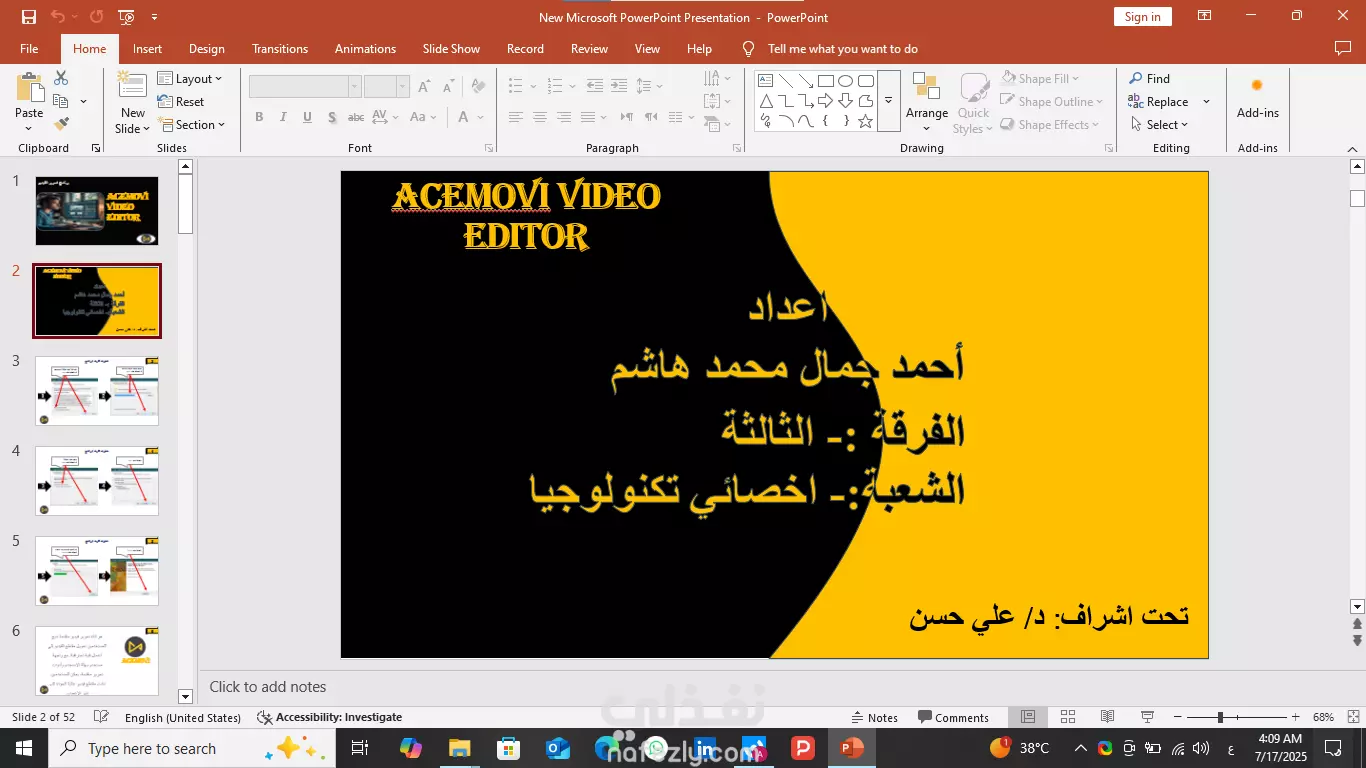Click the Ribbon Display Options icon

1205,16
